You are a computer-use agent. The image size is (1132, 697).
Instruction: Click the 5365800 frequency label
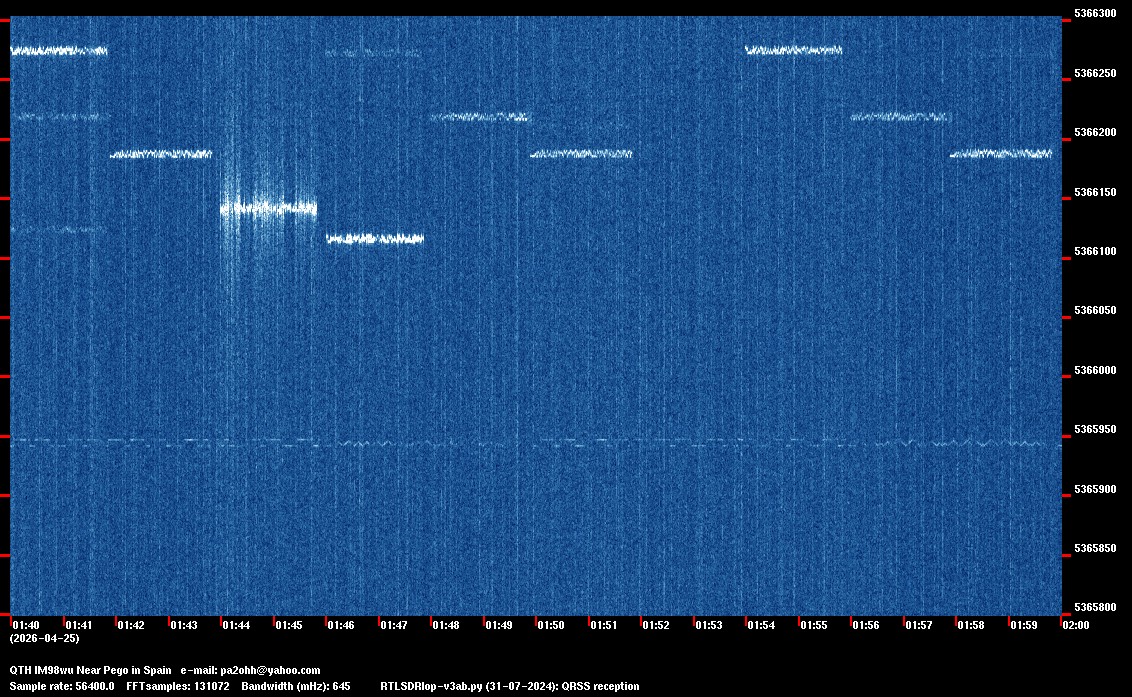[x=1094, y=608]
